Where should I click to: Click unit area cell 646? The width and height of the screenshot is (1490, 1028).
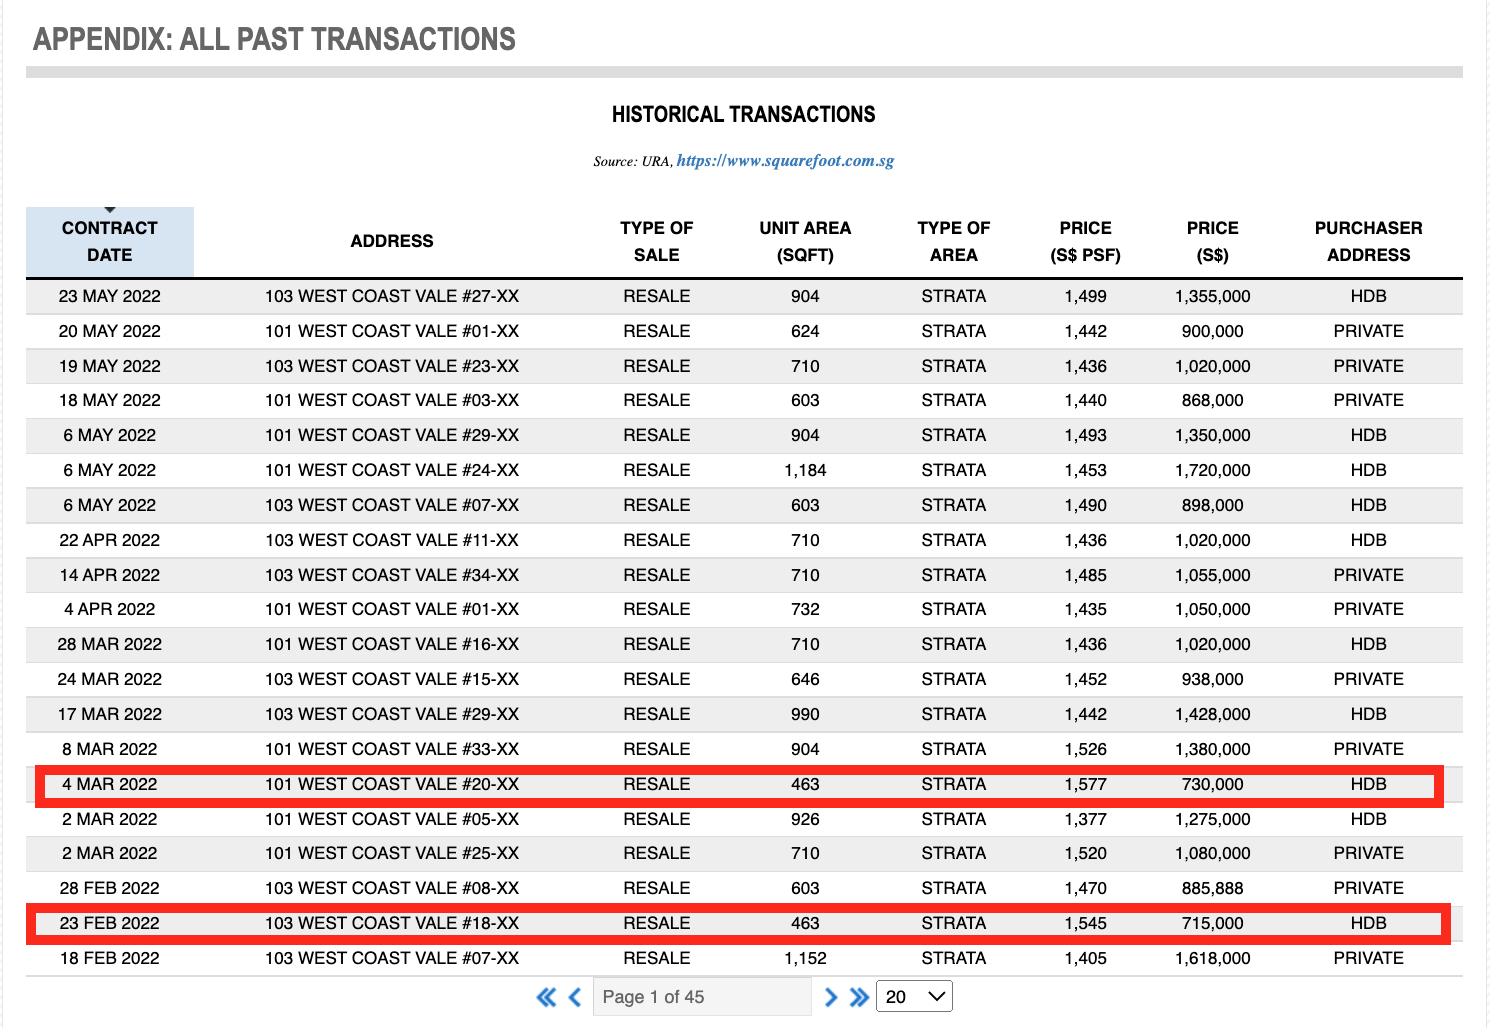805,679
